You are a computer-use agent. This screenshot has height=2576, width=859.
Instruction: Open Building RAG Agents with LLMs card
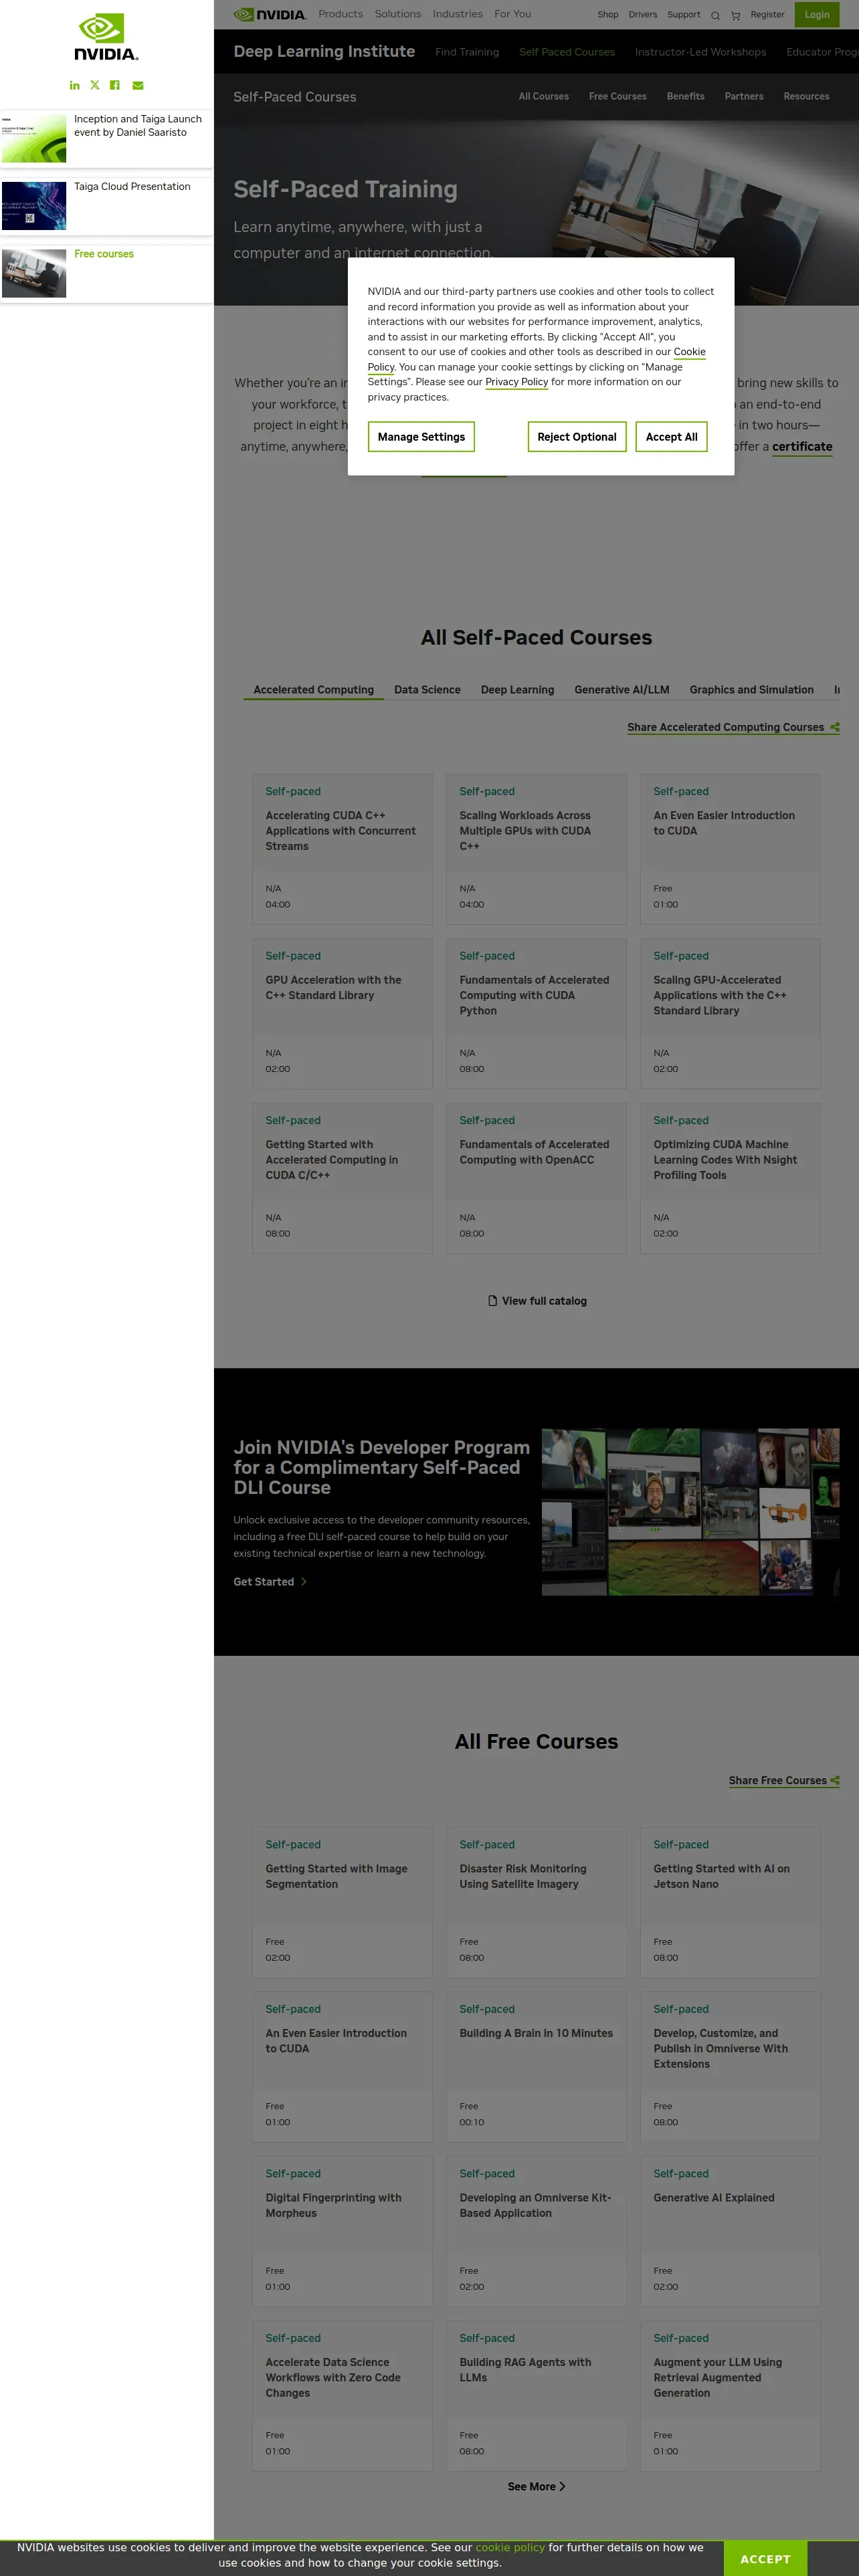point(536,2396)
